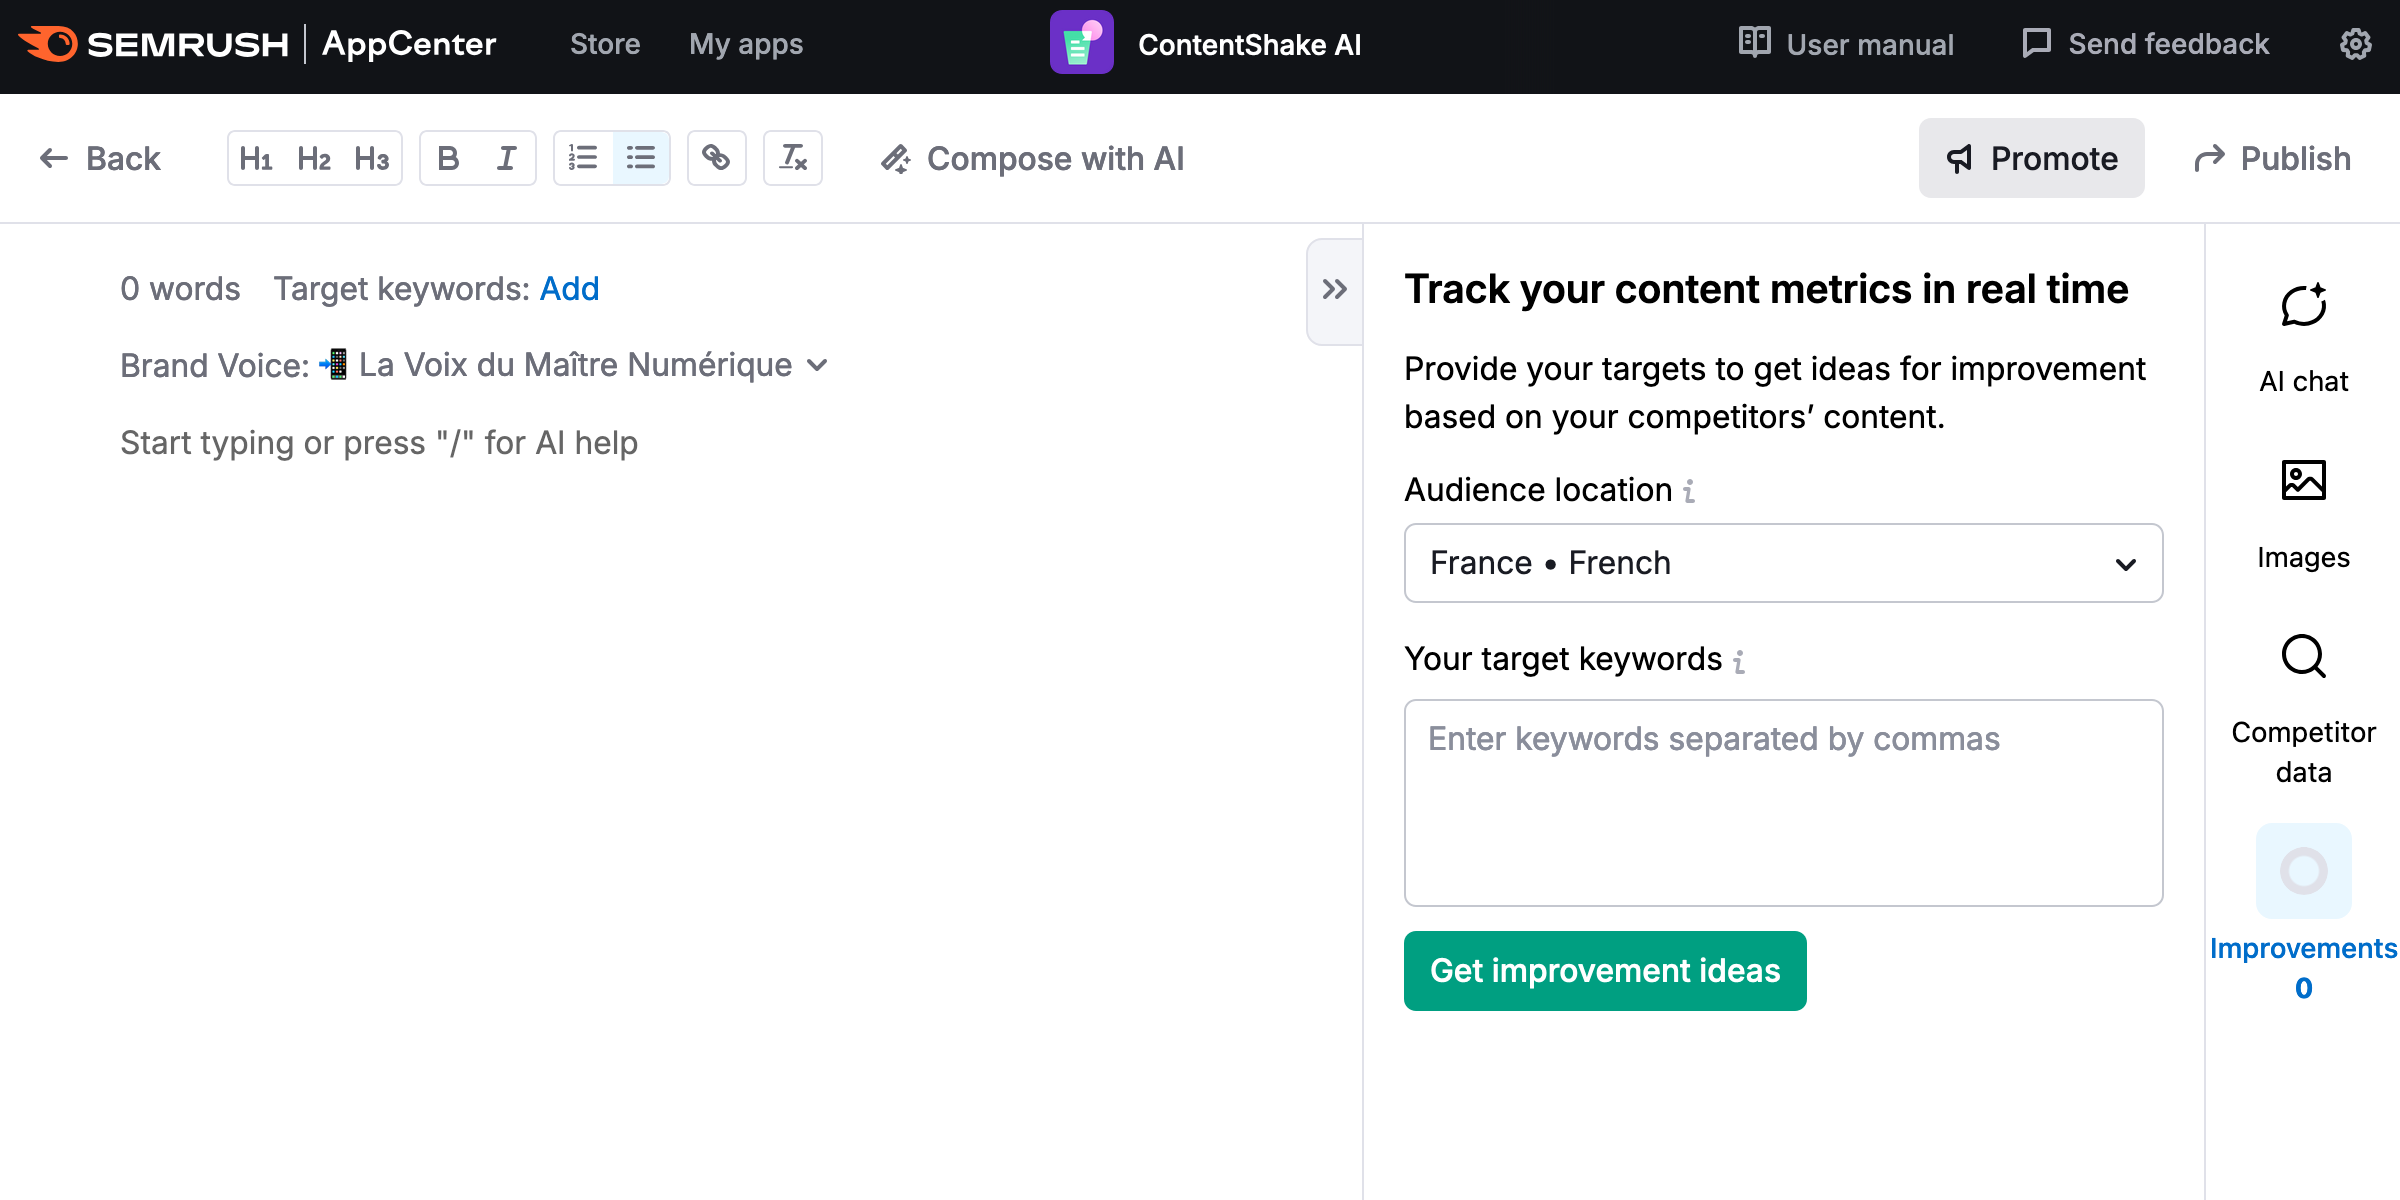Go back with the Back arrow
2400x1200 pixels.
click(x=99, y=158)
